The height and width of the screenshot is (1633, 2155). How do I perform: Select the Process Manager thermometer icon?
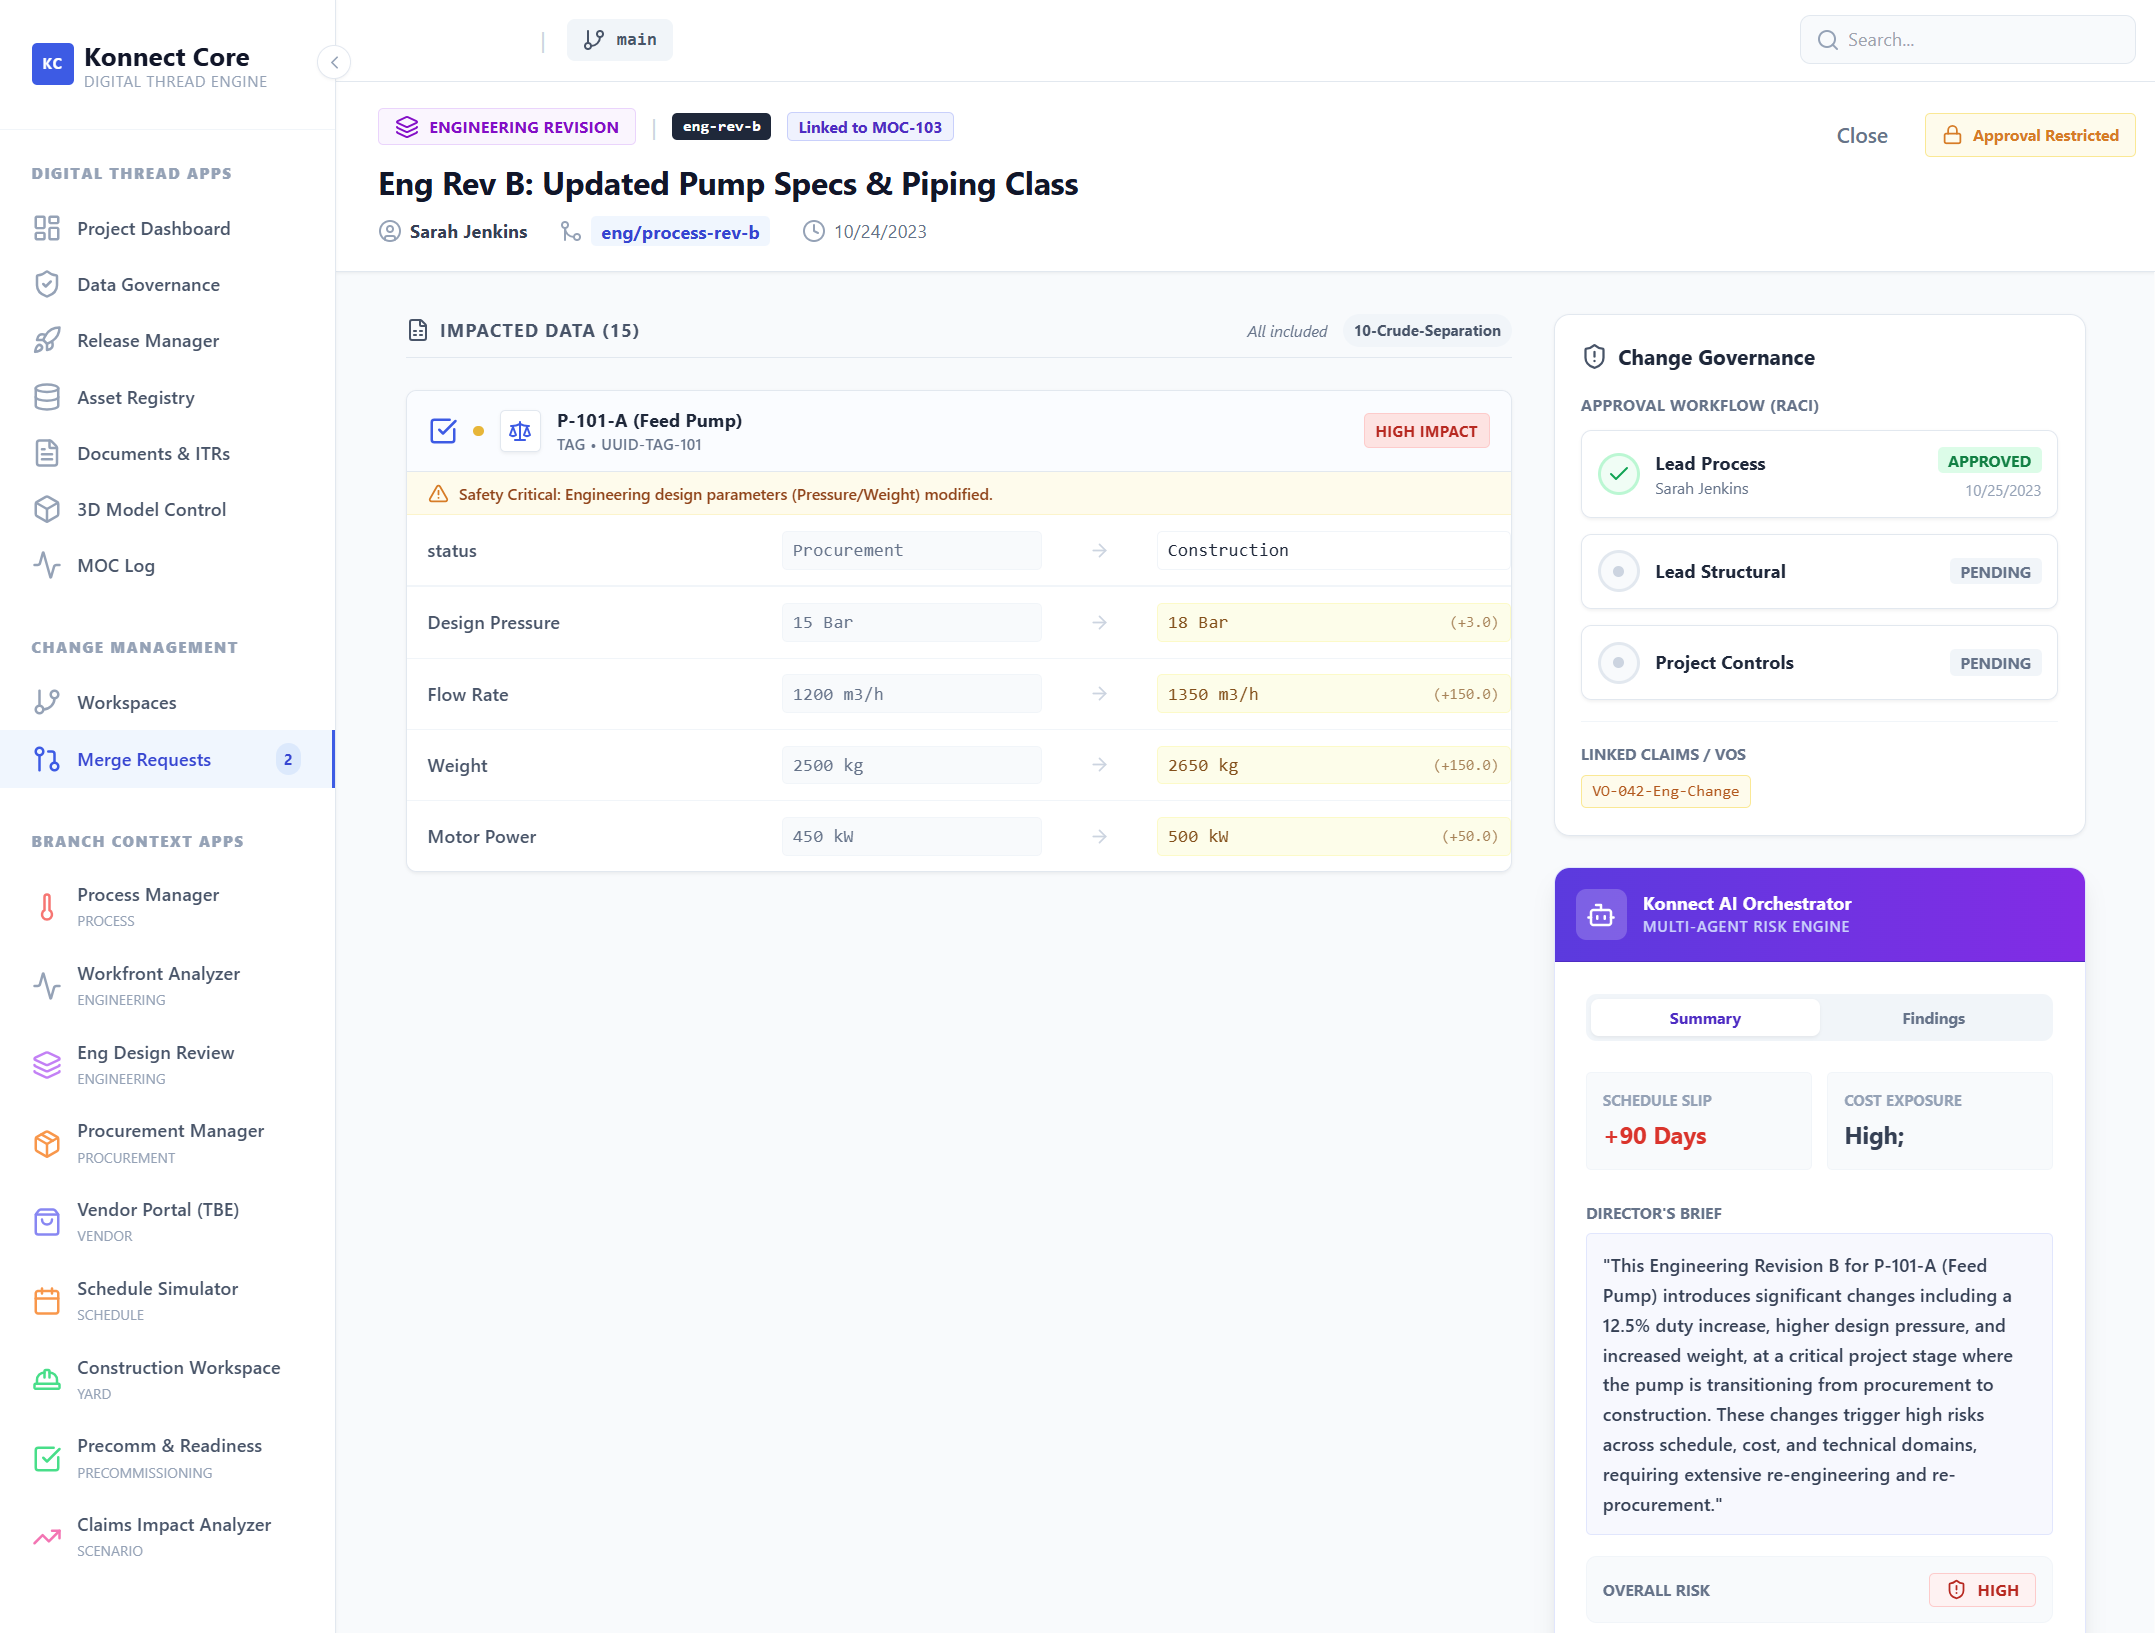(x=47, y=906)
